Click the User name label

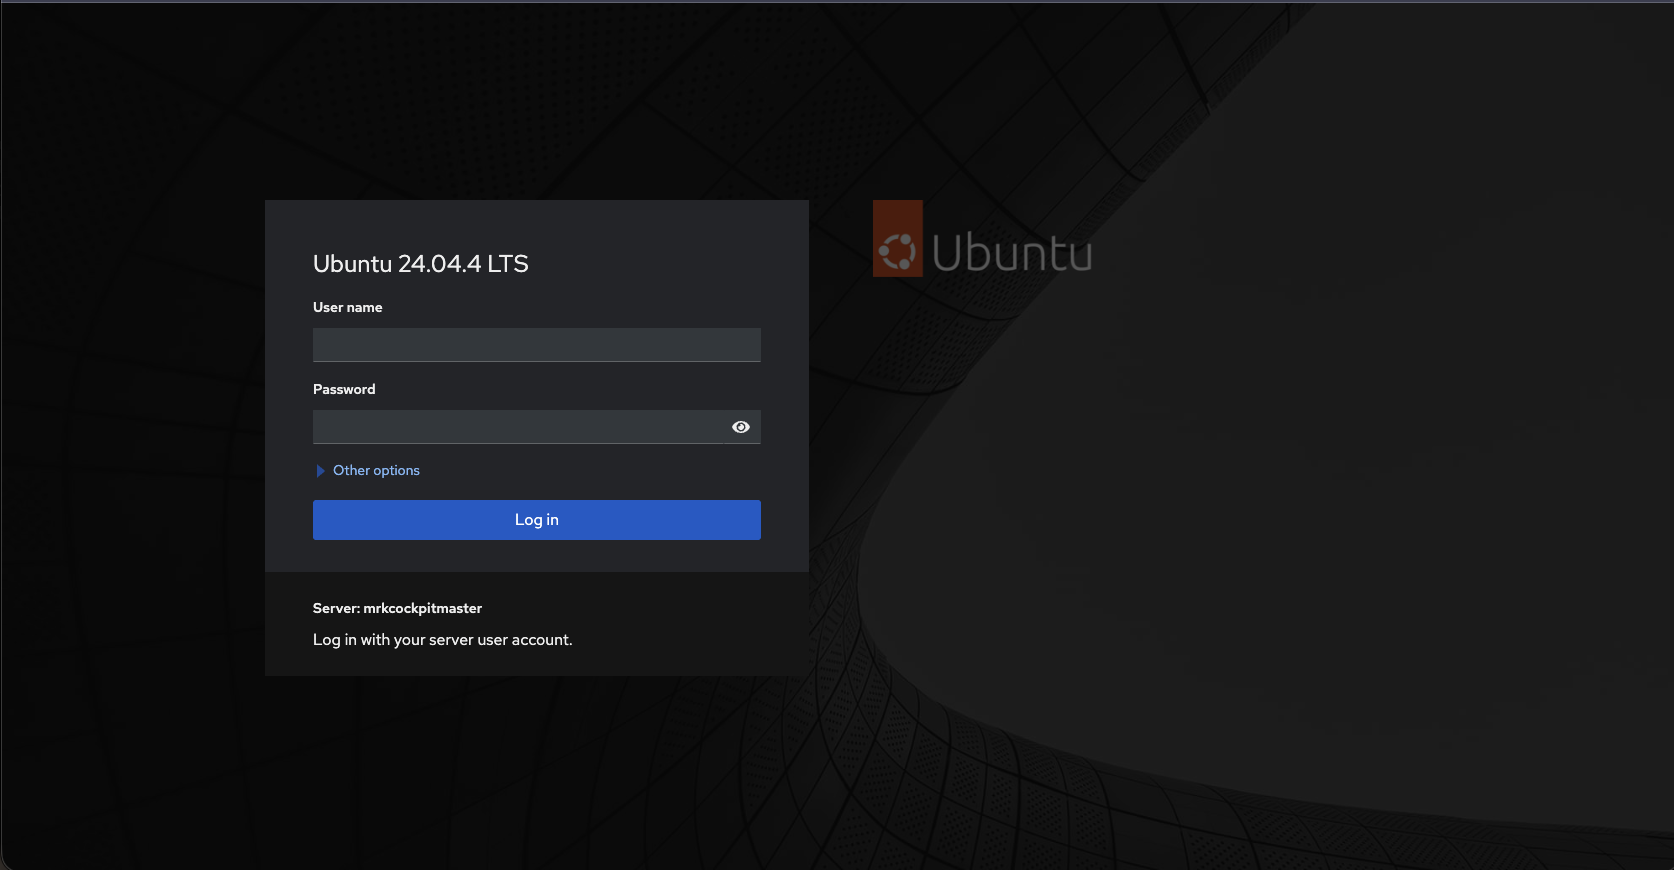click(348, 307)
